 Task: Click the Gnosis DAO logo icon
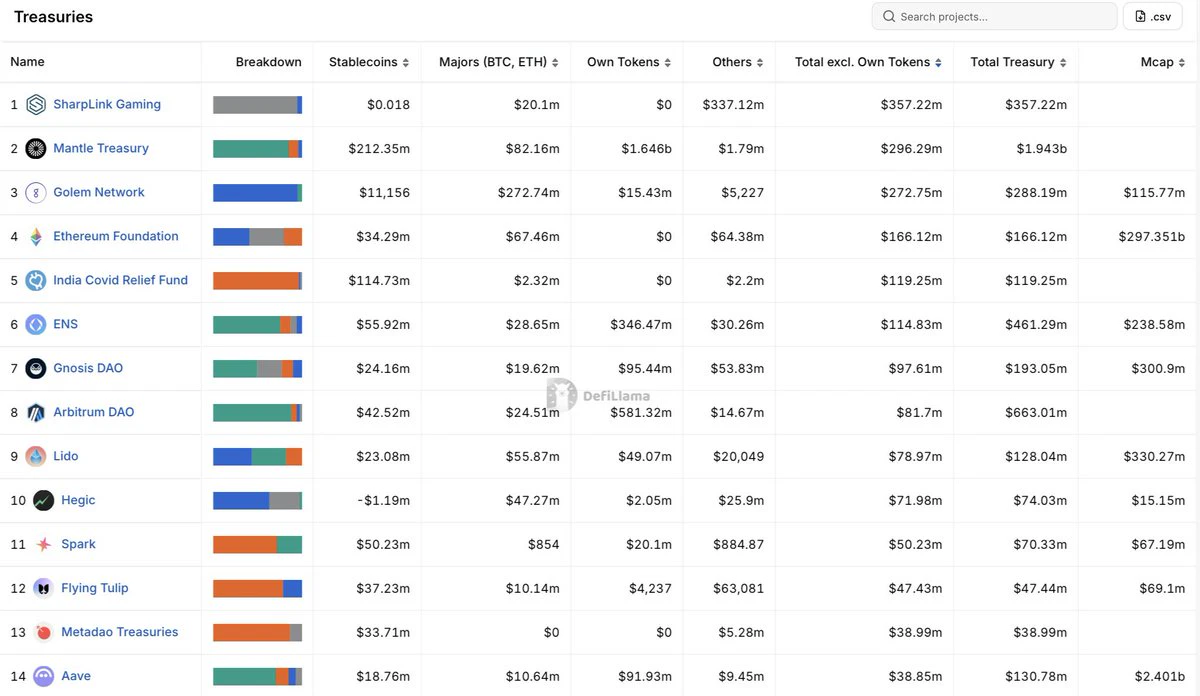tap(36, 368)
